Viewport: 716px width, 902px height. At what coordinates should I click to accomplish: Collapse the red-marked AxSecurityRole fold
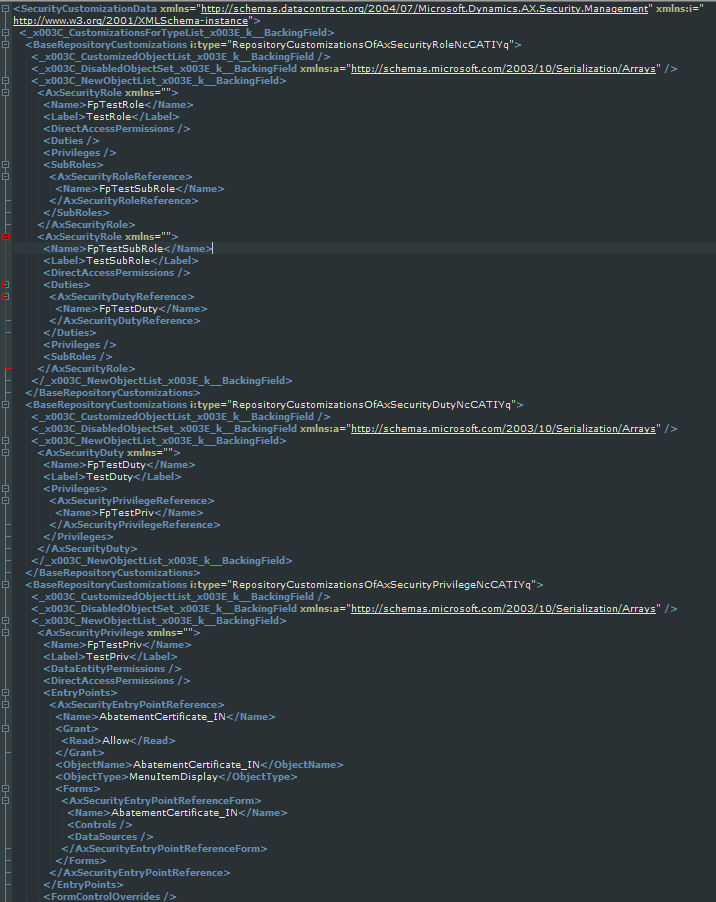coord(5,236)
